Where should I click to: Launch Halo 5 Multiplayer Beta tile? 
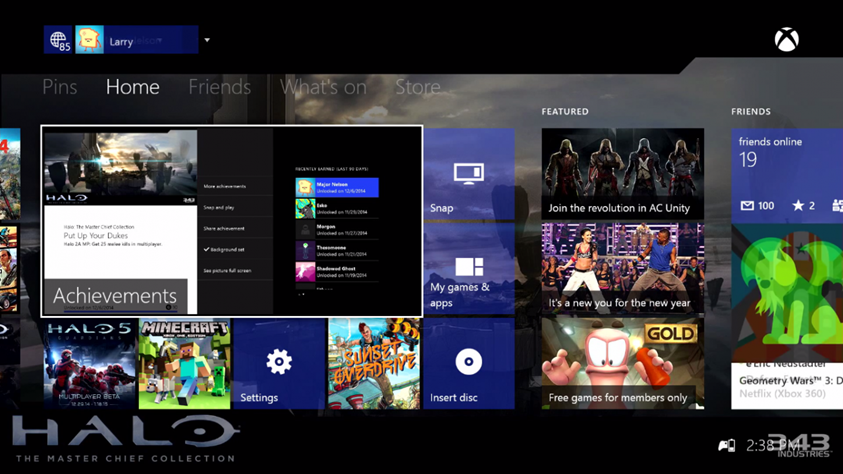89,363
